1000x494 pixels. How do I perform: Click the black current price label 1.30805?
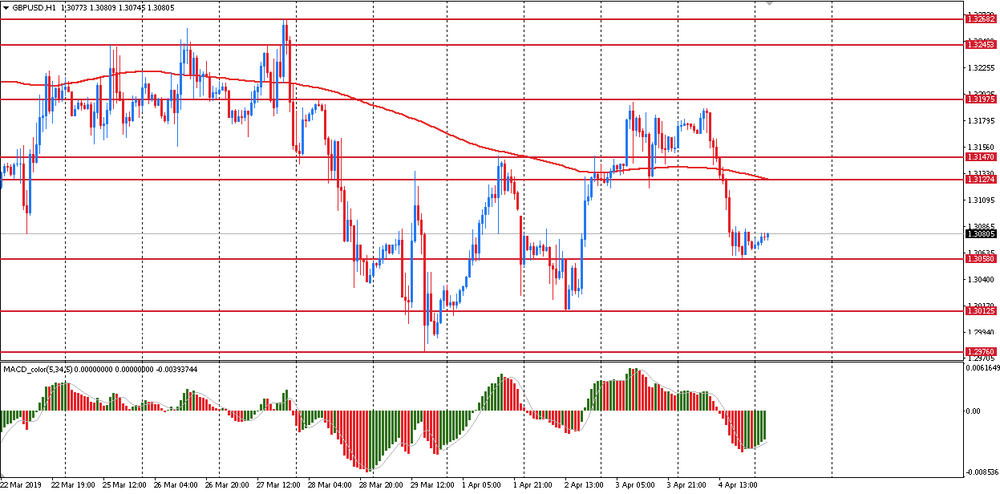[x=981, y=234]
